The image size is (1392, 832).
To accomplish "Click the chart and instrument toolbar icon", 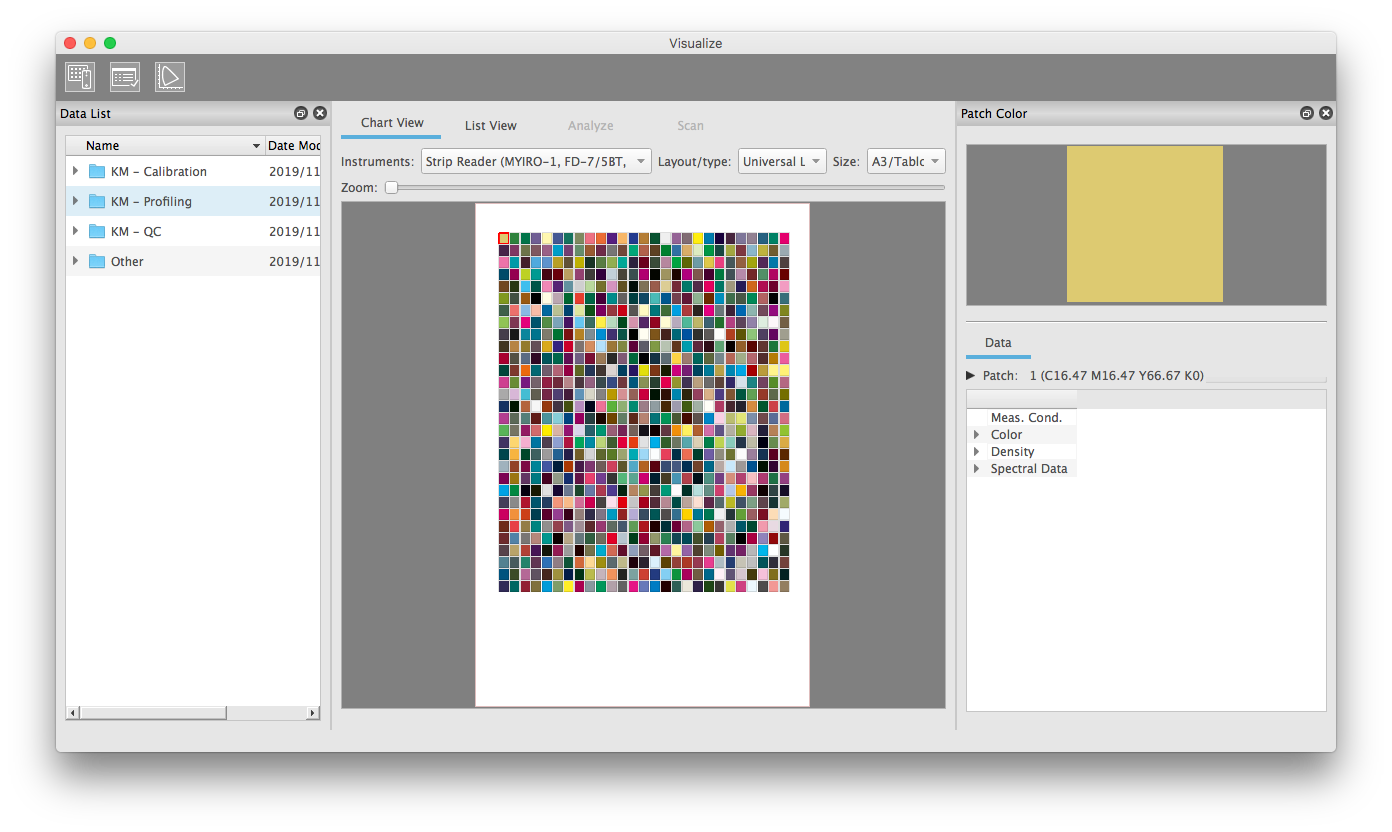I will click(80, 77).
